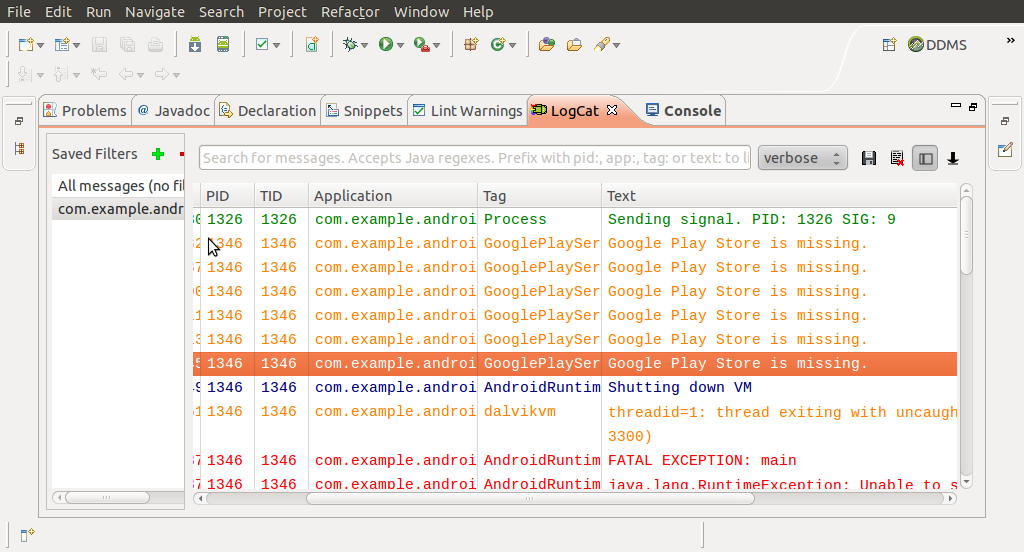Switch to the DDMS perspective
This screenshot has width=1024, height=552.
pos(937,44)
